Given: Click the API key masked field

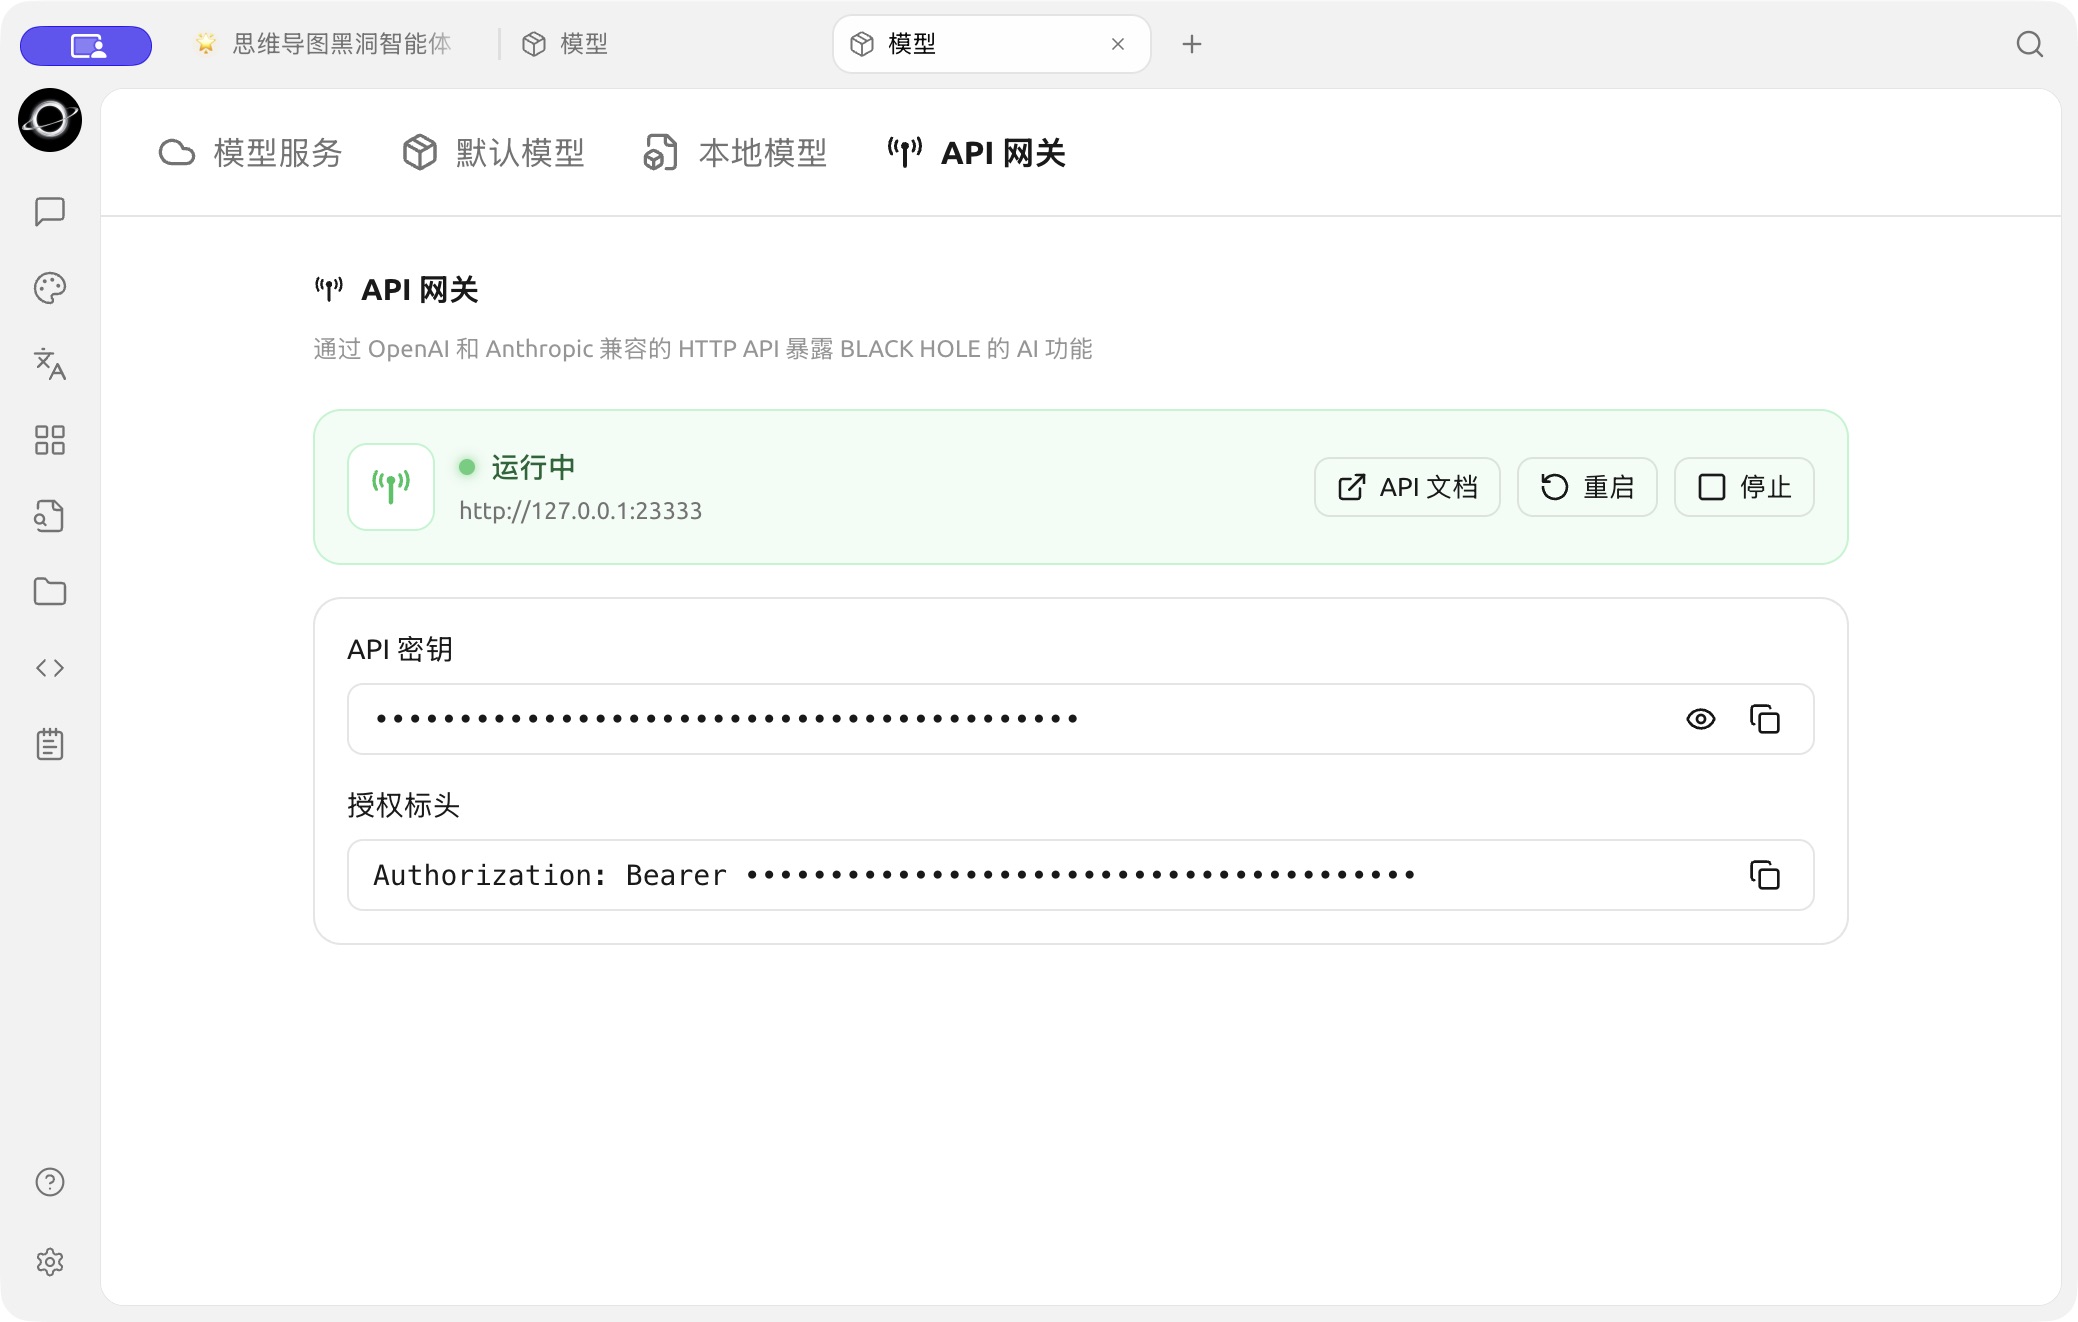Looking at the screenshot, I should pos(1080,719).
